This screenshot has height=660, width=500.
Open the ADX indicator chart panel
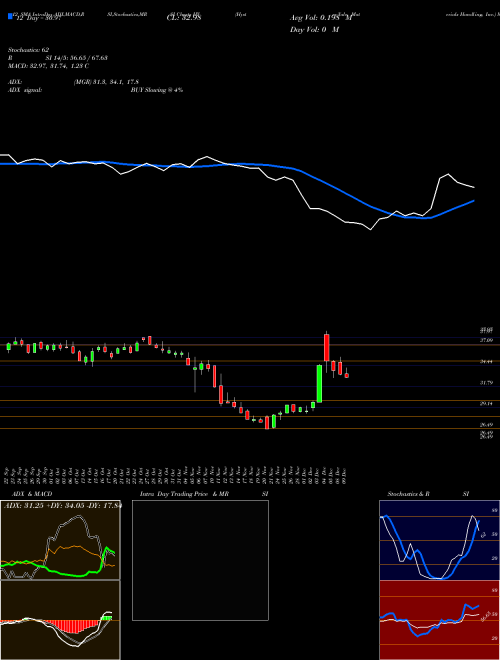[60, 540]
